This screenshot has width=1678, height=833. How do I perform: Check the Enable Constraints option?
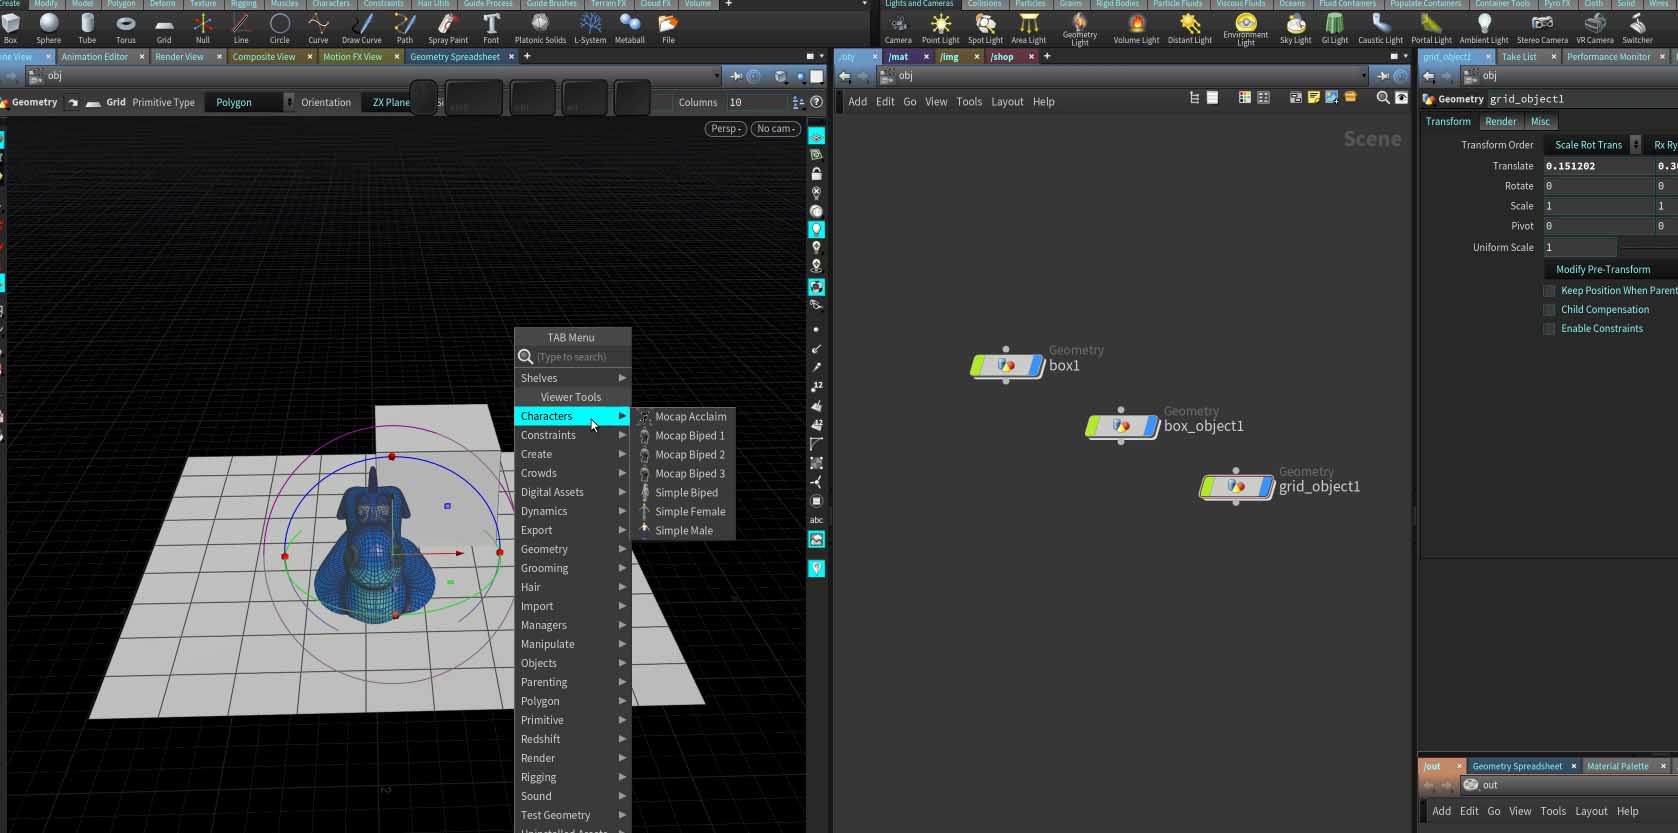click(1549, 329)
